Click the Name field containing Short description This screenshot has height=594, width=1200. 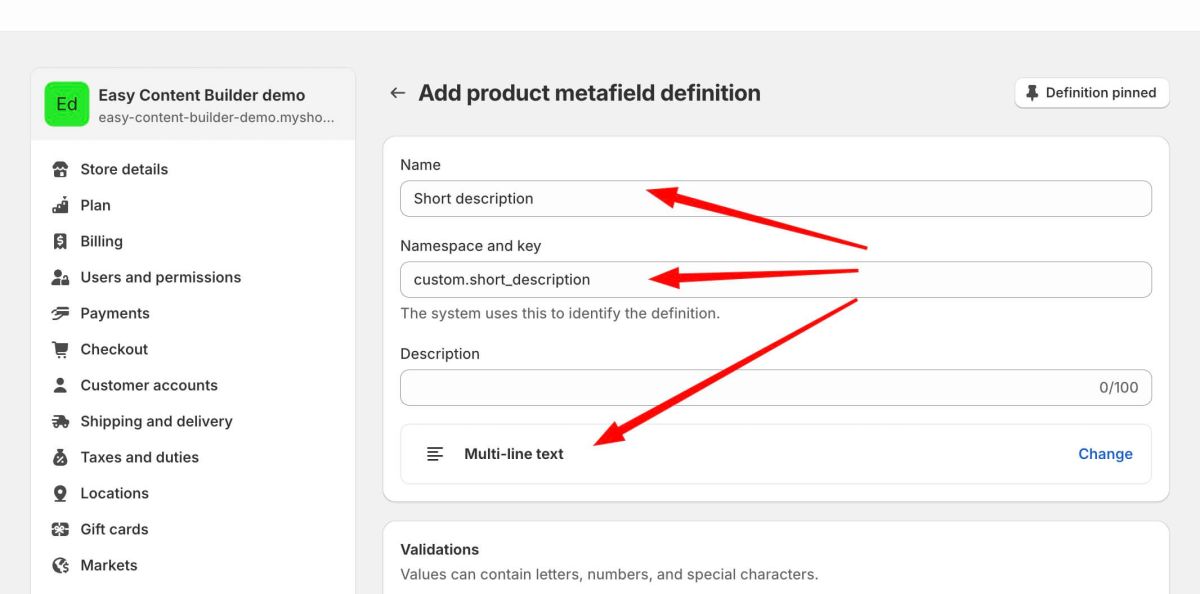coord(775,198)
